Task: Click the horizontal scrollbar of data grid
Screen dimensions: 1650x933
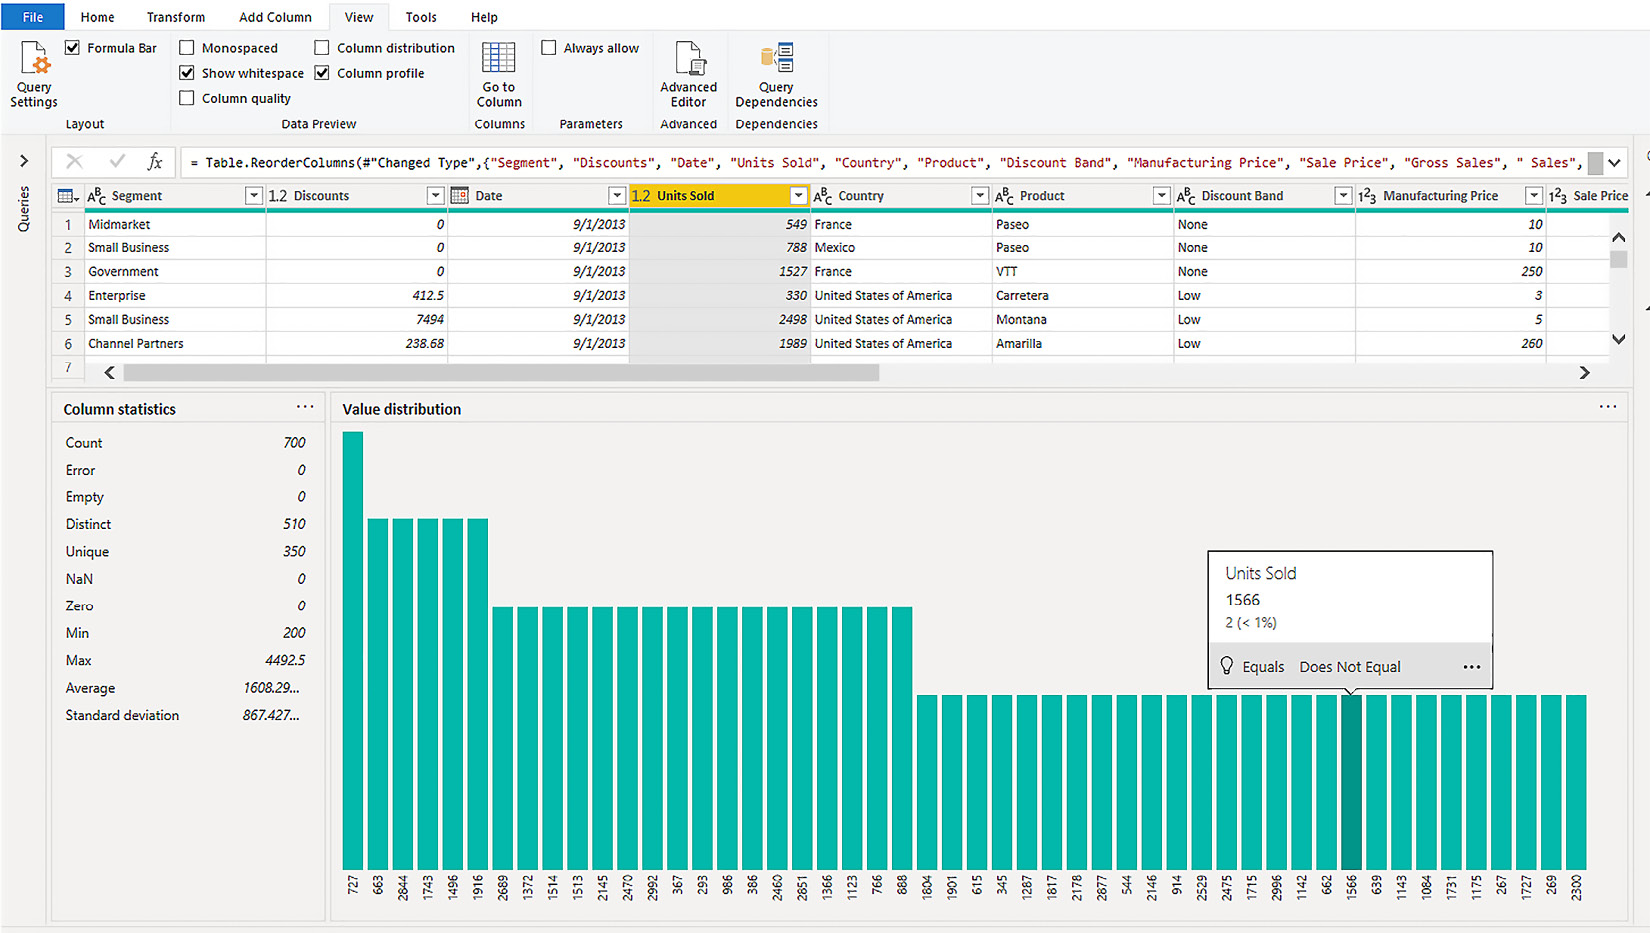Action: (500, 373)
